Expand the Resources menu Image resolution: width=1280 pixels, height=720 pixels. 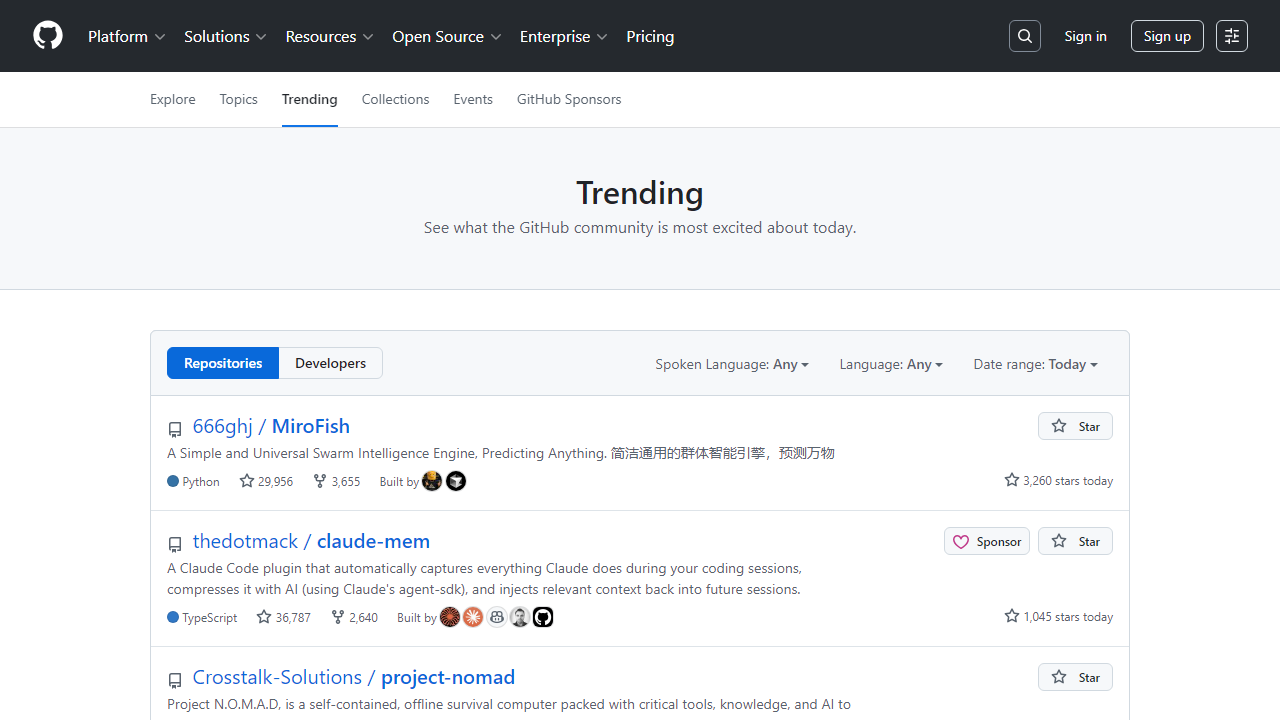click(330, 36)
